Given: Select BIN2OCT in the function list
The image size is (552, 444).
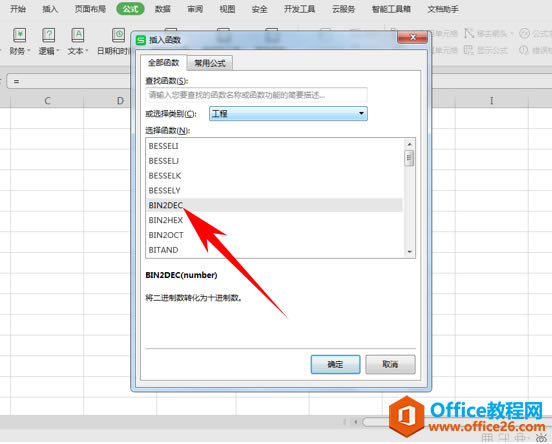Looking at the screenshot, I should tap(274, 235).
